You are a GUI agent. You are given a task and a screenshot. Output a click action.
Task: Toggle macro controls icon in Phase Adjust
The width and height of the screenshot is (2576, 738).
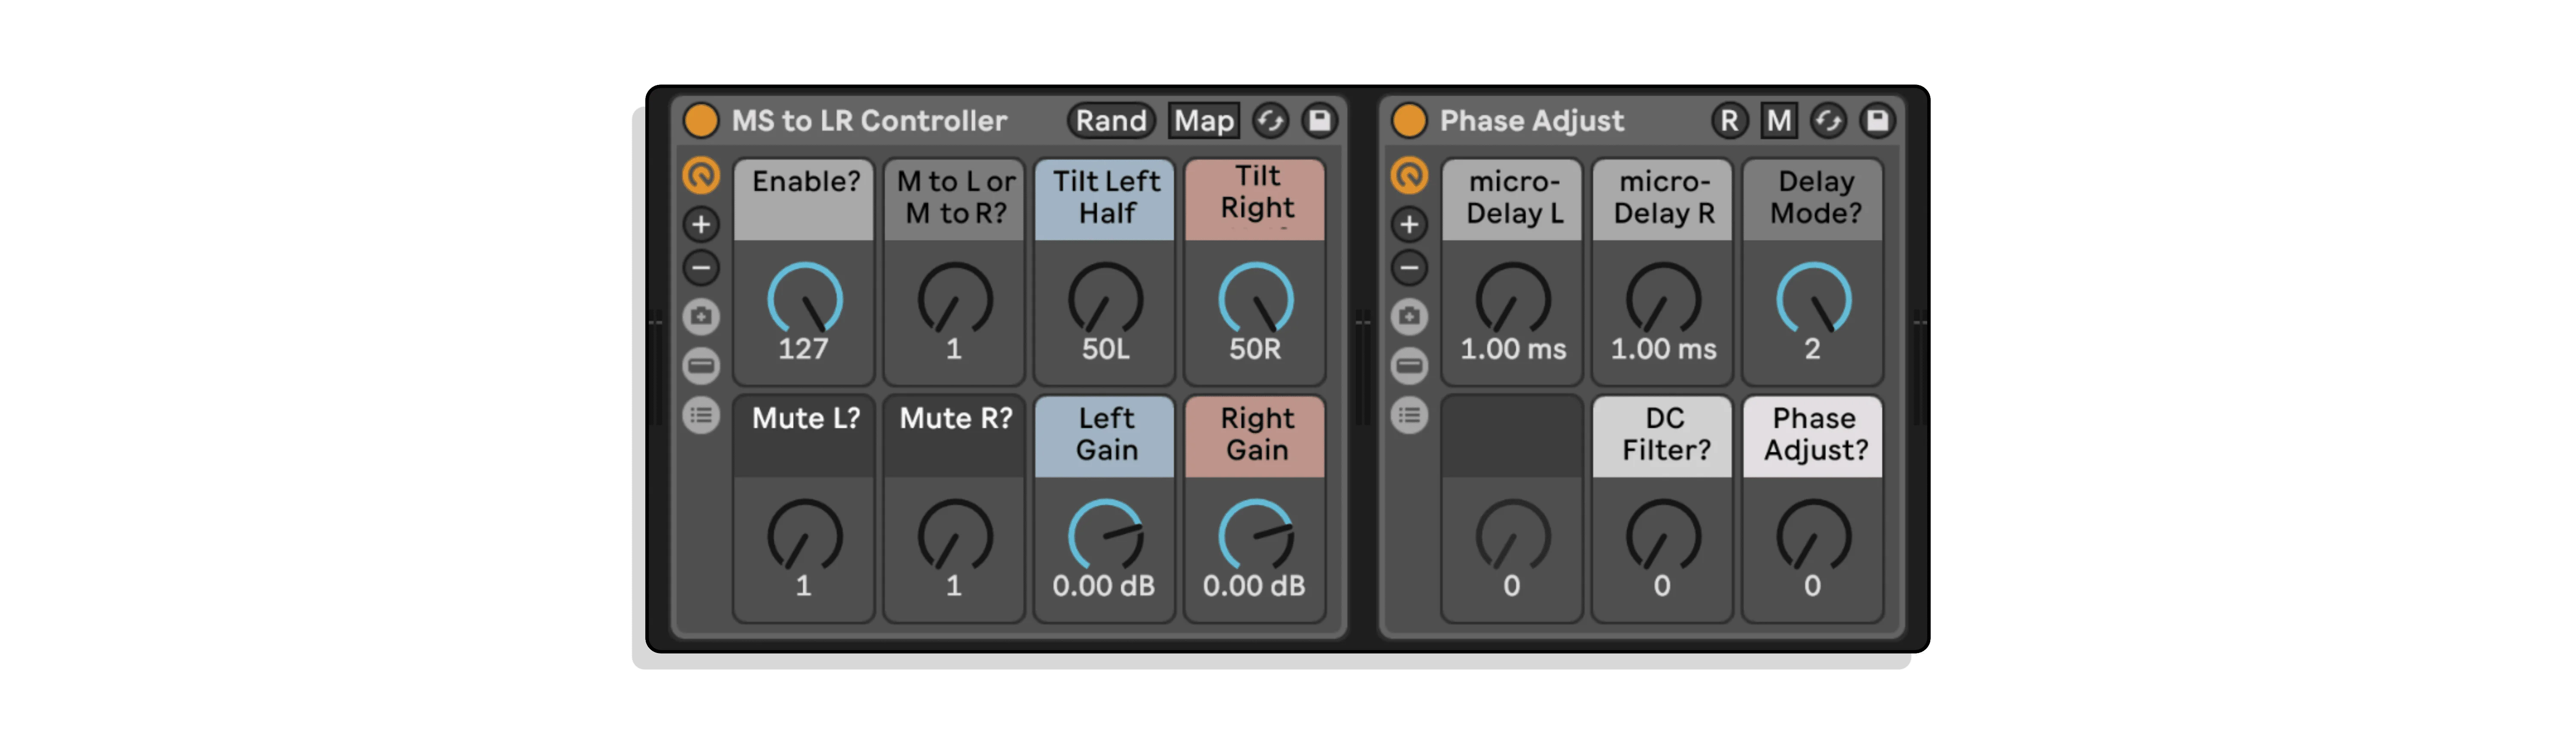(1409, 176)
